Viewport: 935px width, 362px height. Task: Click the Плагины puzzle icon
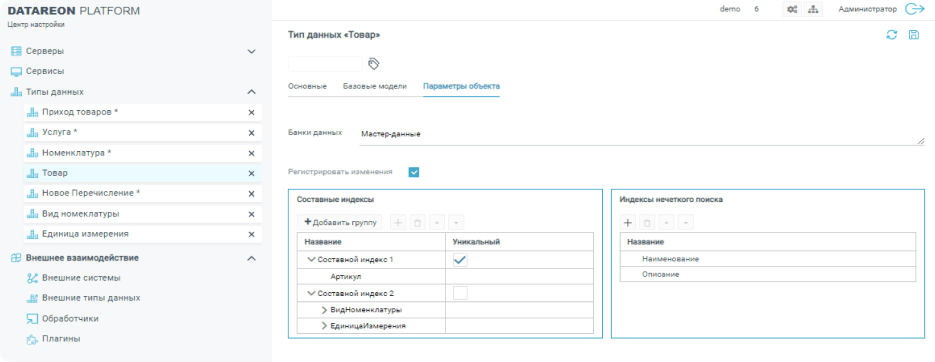point(32,339)
